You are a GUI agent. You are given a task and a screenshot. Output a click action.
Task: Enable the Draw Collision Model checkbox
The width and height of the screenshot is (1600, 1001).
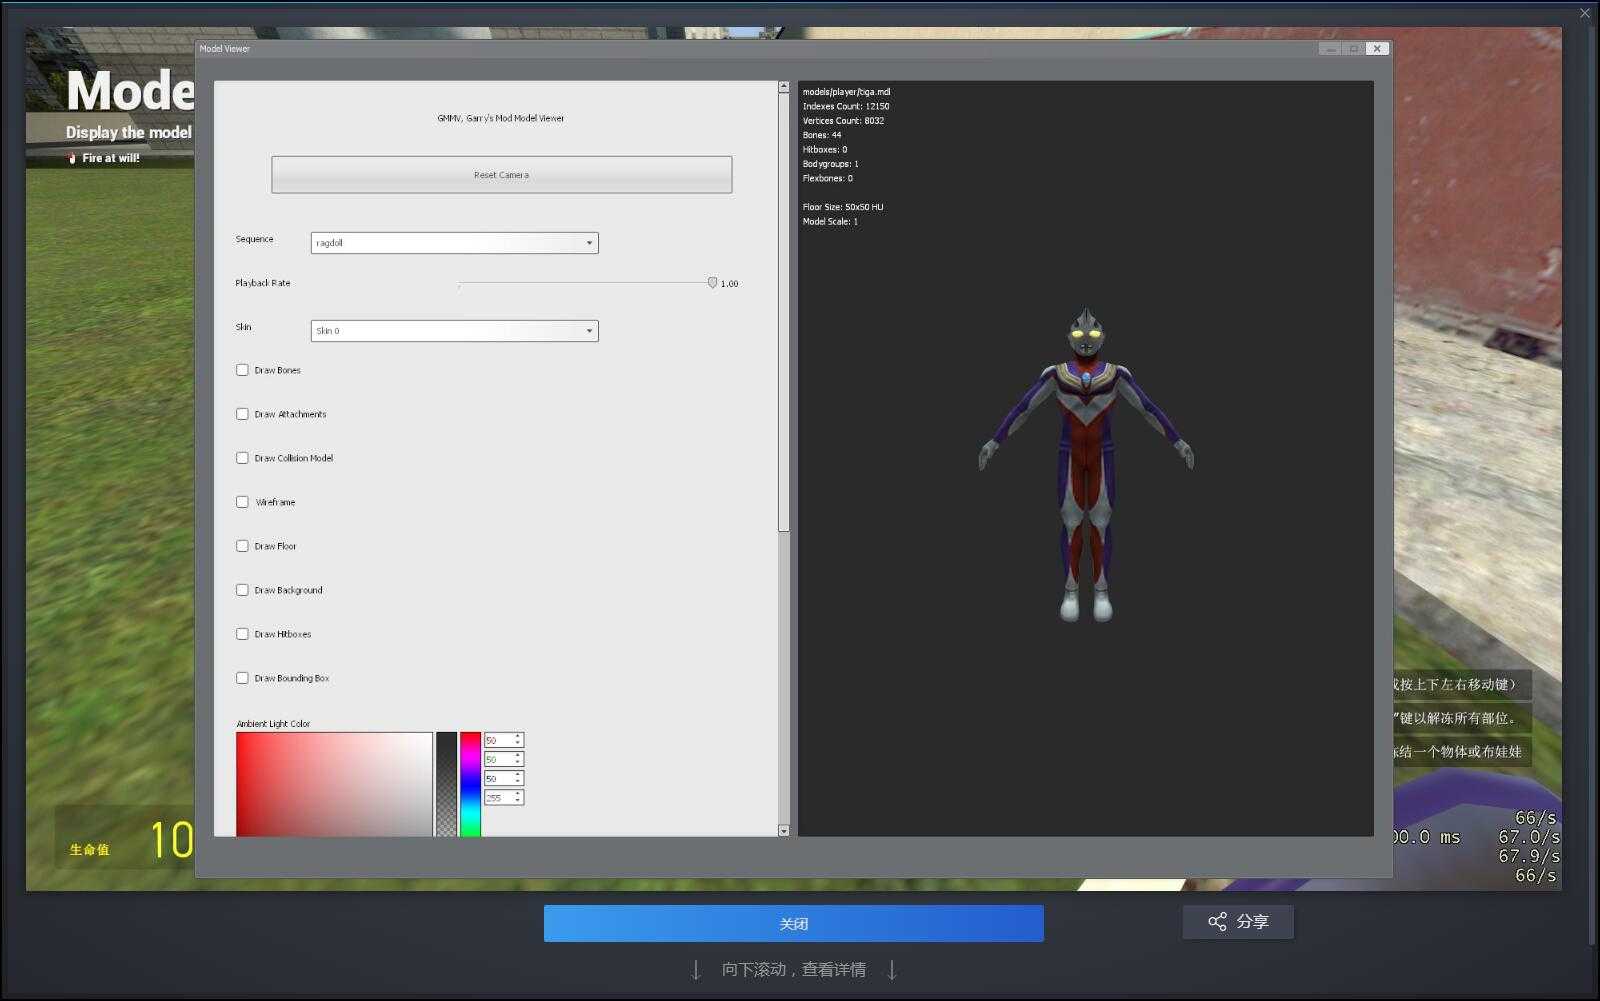point(242,458)
